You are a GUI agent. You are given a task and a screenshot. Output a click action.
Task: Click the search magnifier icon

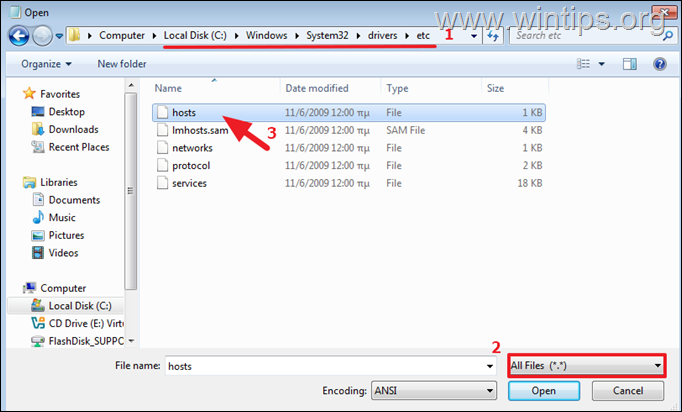point(668,36)
